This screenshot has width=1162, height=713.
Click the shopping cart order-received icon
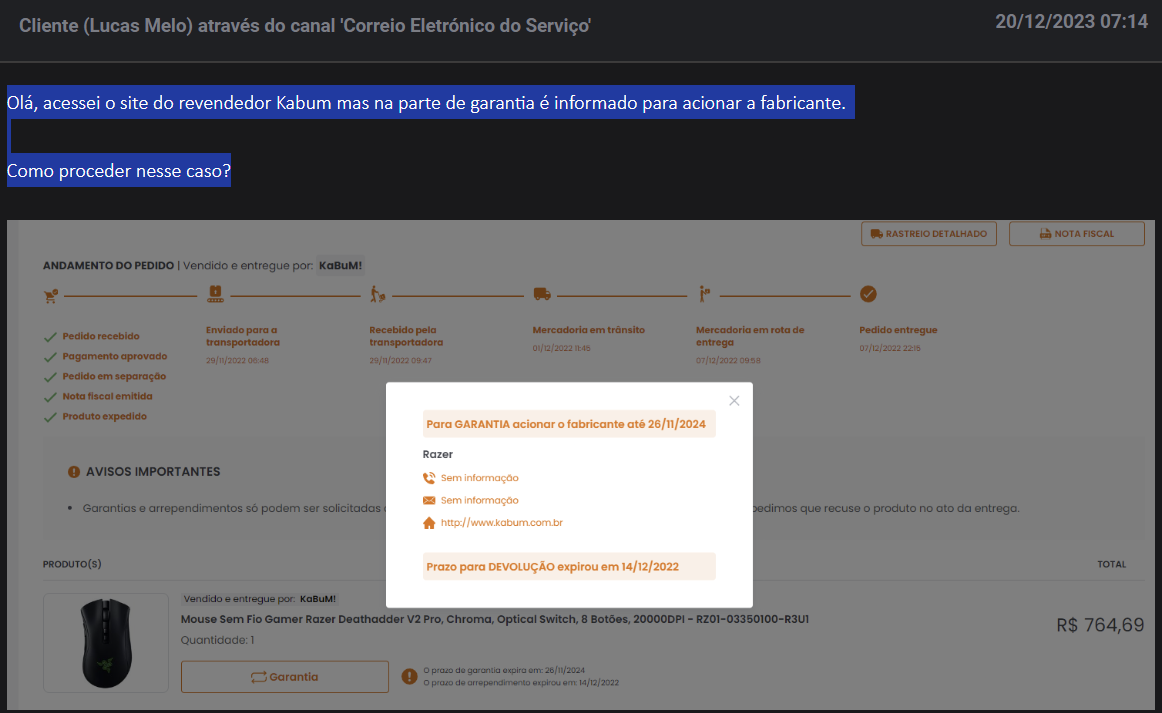50,296
